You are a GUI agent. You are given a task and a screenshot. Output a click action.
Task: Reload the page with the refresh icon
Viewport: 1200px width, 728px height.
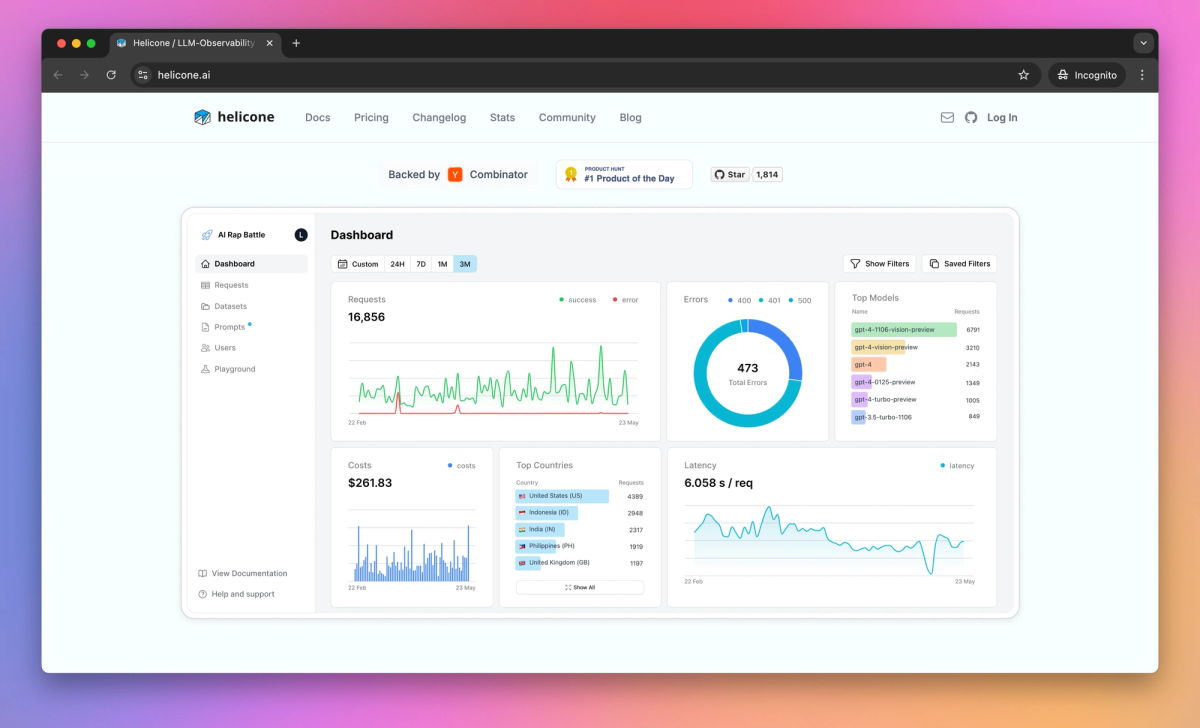(x=111, y=75)
